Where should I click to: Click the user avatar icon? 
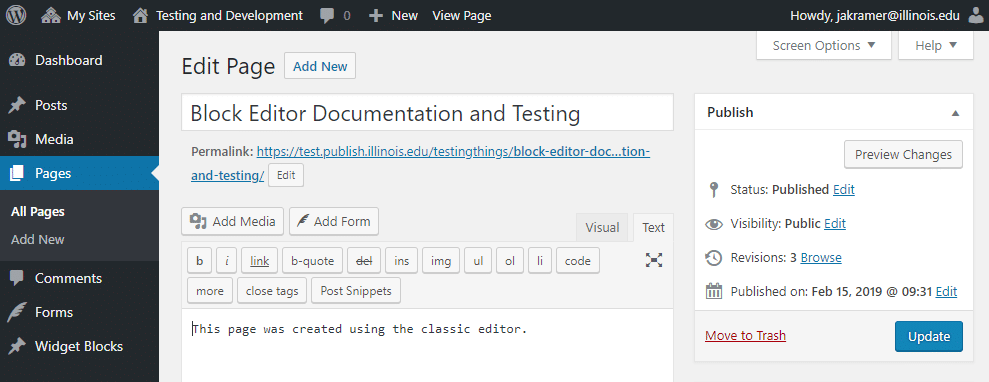tap(975, 16)
